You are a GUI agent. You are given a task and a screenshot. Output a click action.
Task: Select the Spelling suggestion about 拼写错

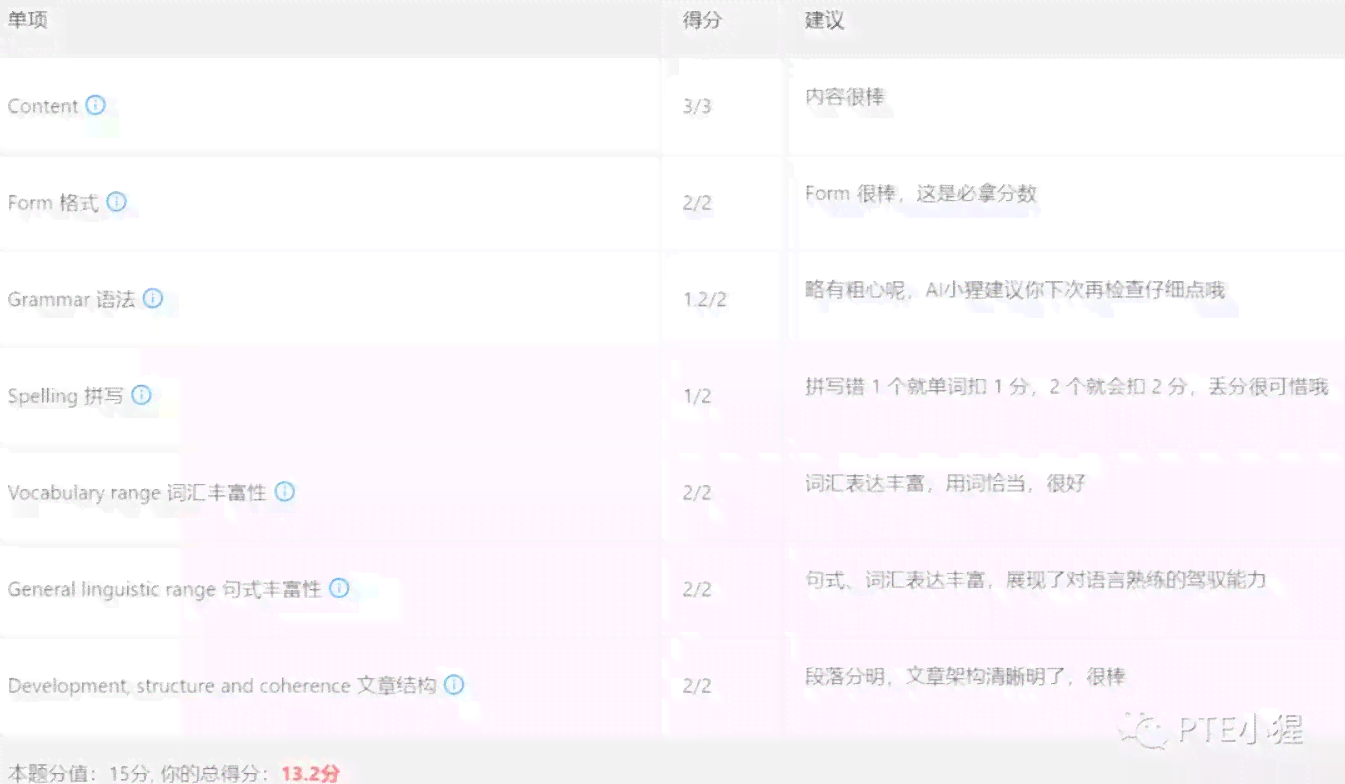pyautogui.click(x=1067, y=386)
